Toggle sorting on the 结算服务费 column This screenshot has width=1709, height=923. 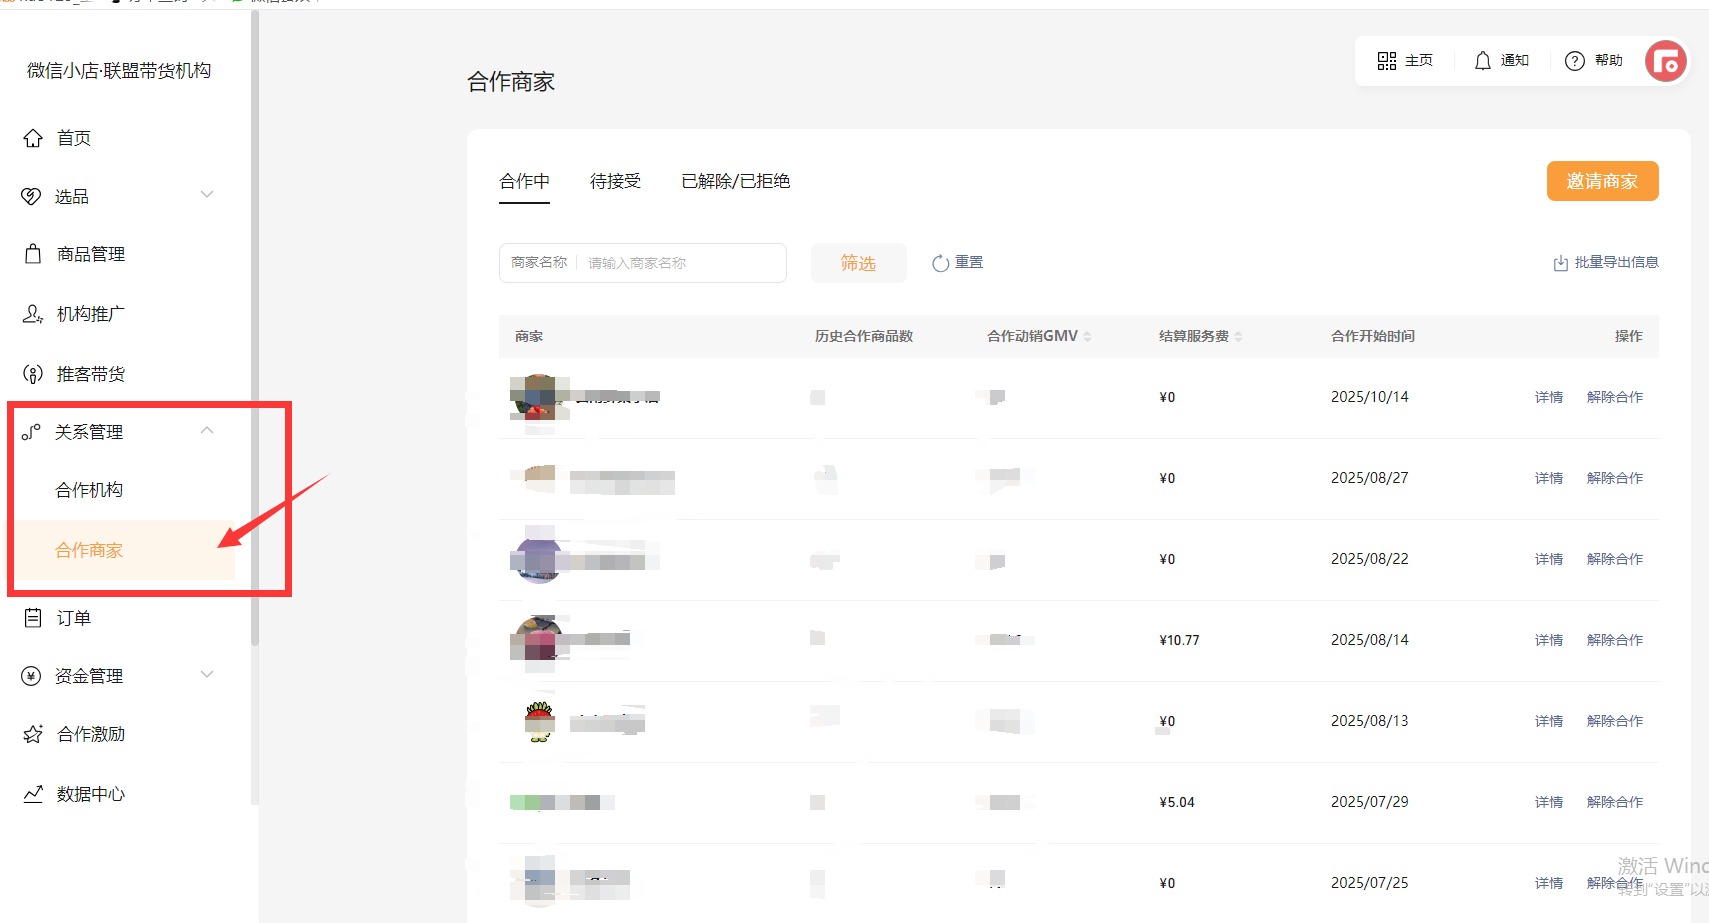click(x=1238, y=337)
